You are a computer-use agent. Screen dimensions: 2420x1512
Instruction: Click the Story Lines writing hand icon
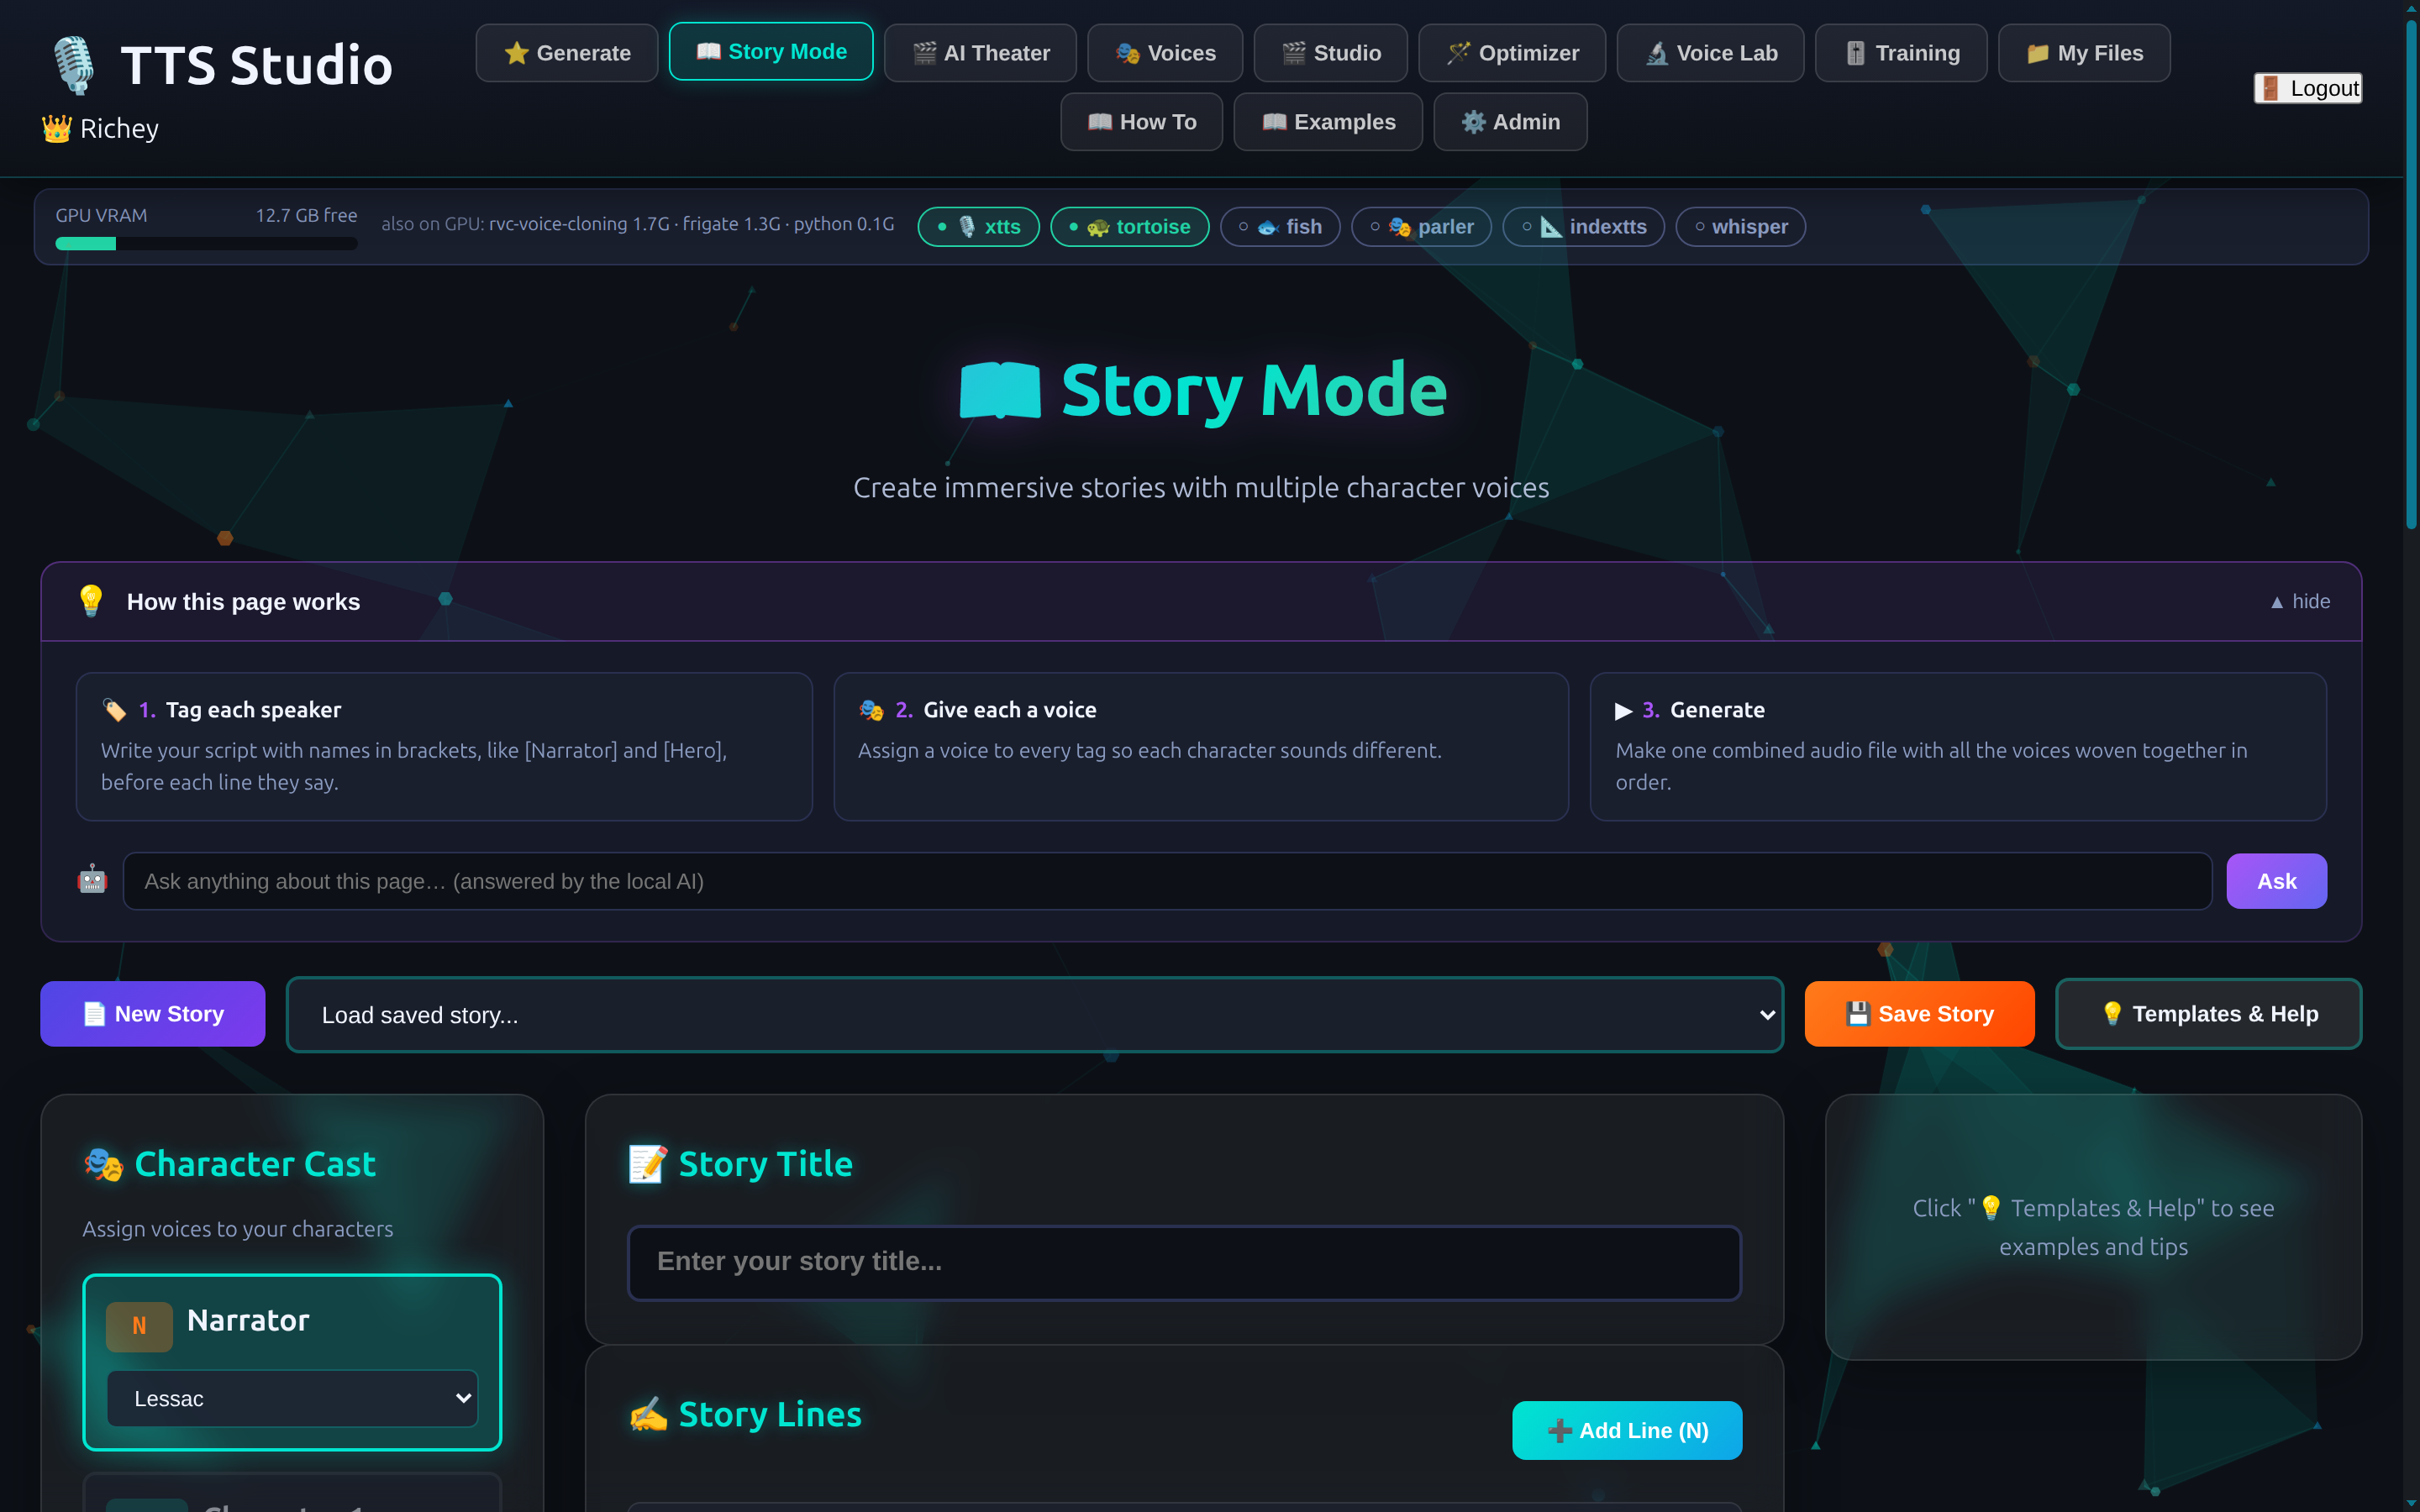(649, 1414)
